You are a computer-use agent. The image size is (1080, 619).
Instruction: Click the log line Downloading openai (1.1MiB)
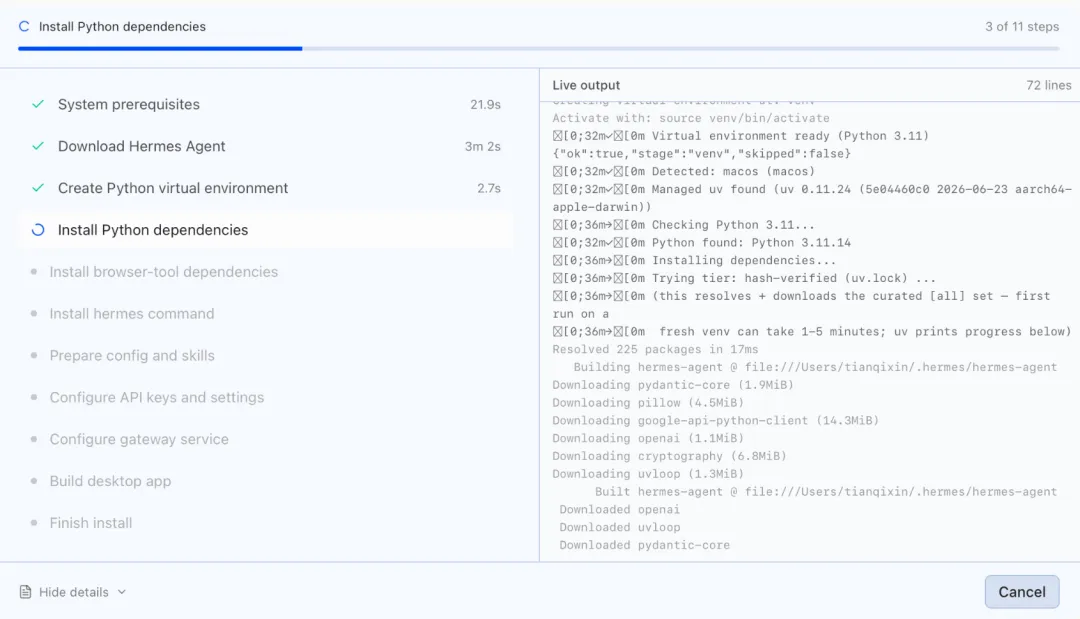pos(648,439)
